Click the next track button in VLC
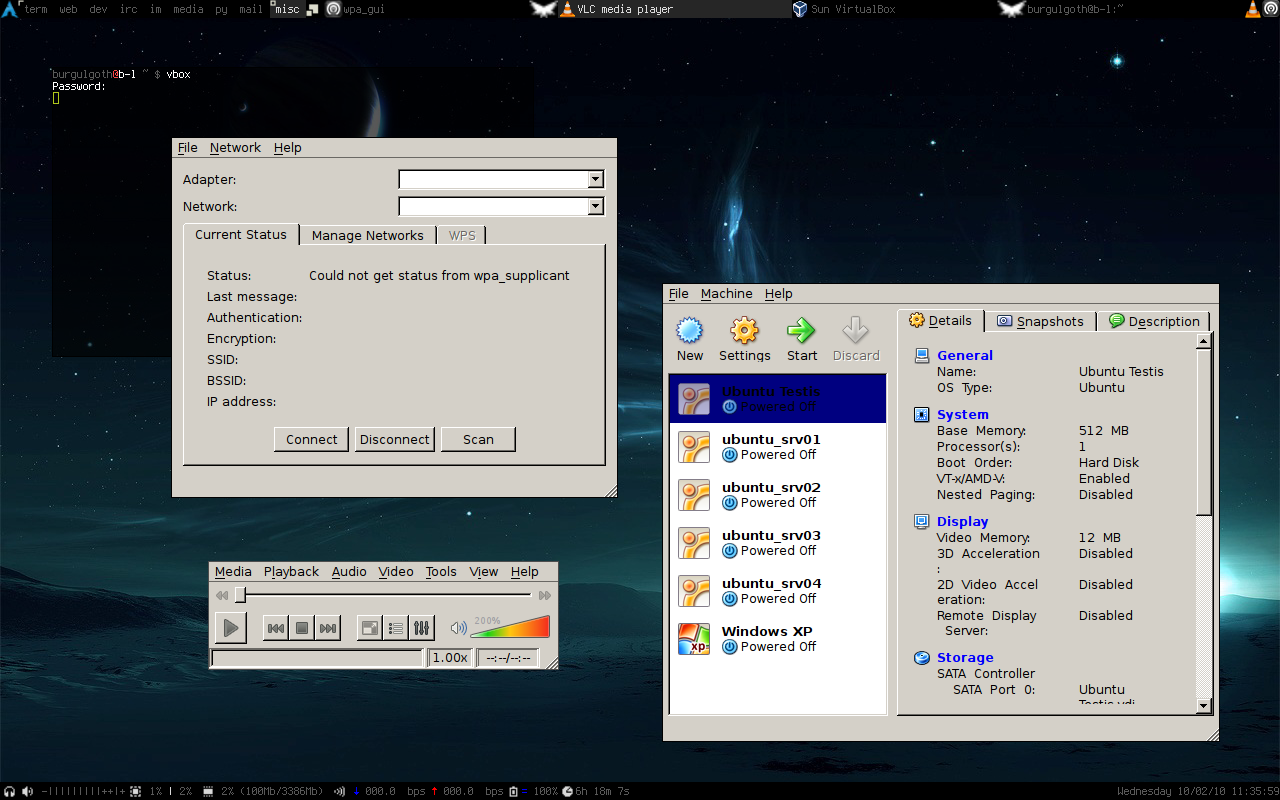Image resolution: width=1280 pixels, height=800 pixels. point(327,628)
